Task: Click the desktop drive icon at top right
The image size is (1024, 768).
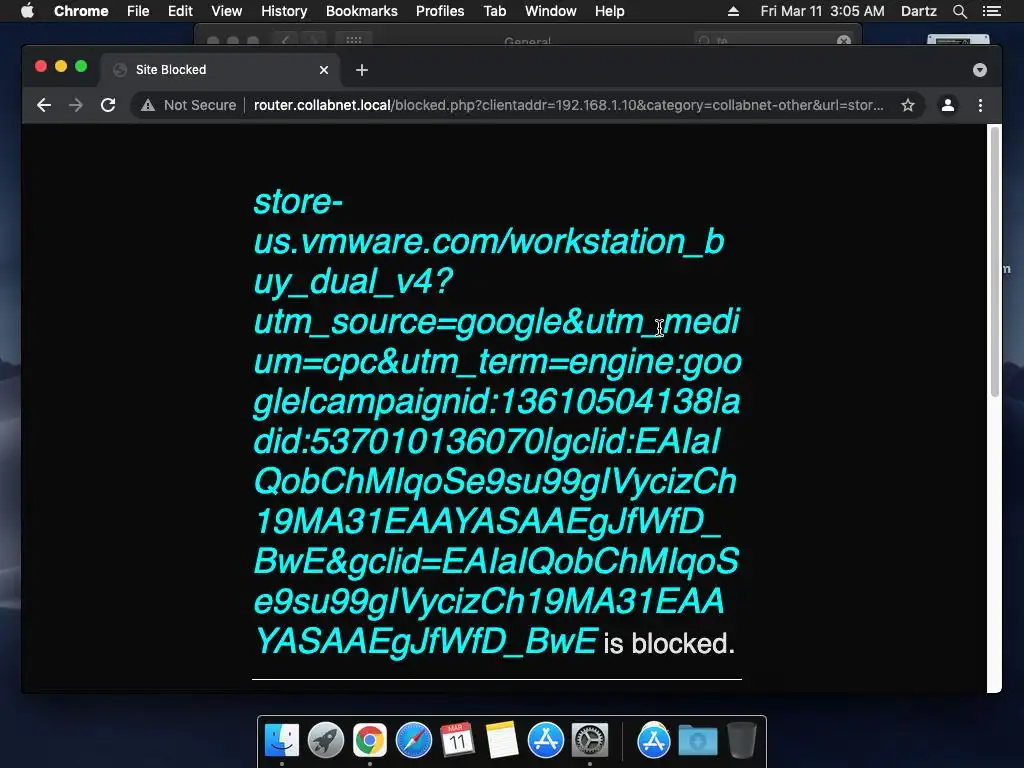Action: coord(958,40)
